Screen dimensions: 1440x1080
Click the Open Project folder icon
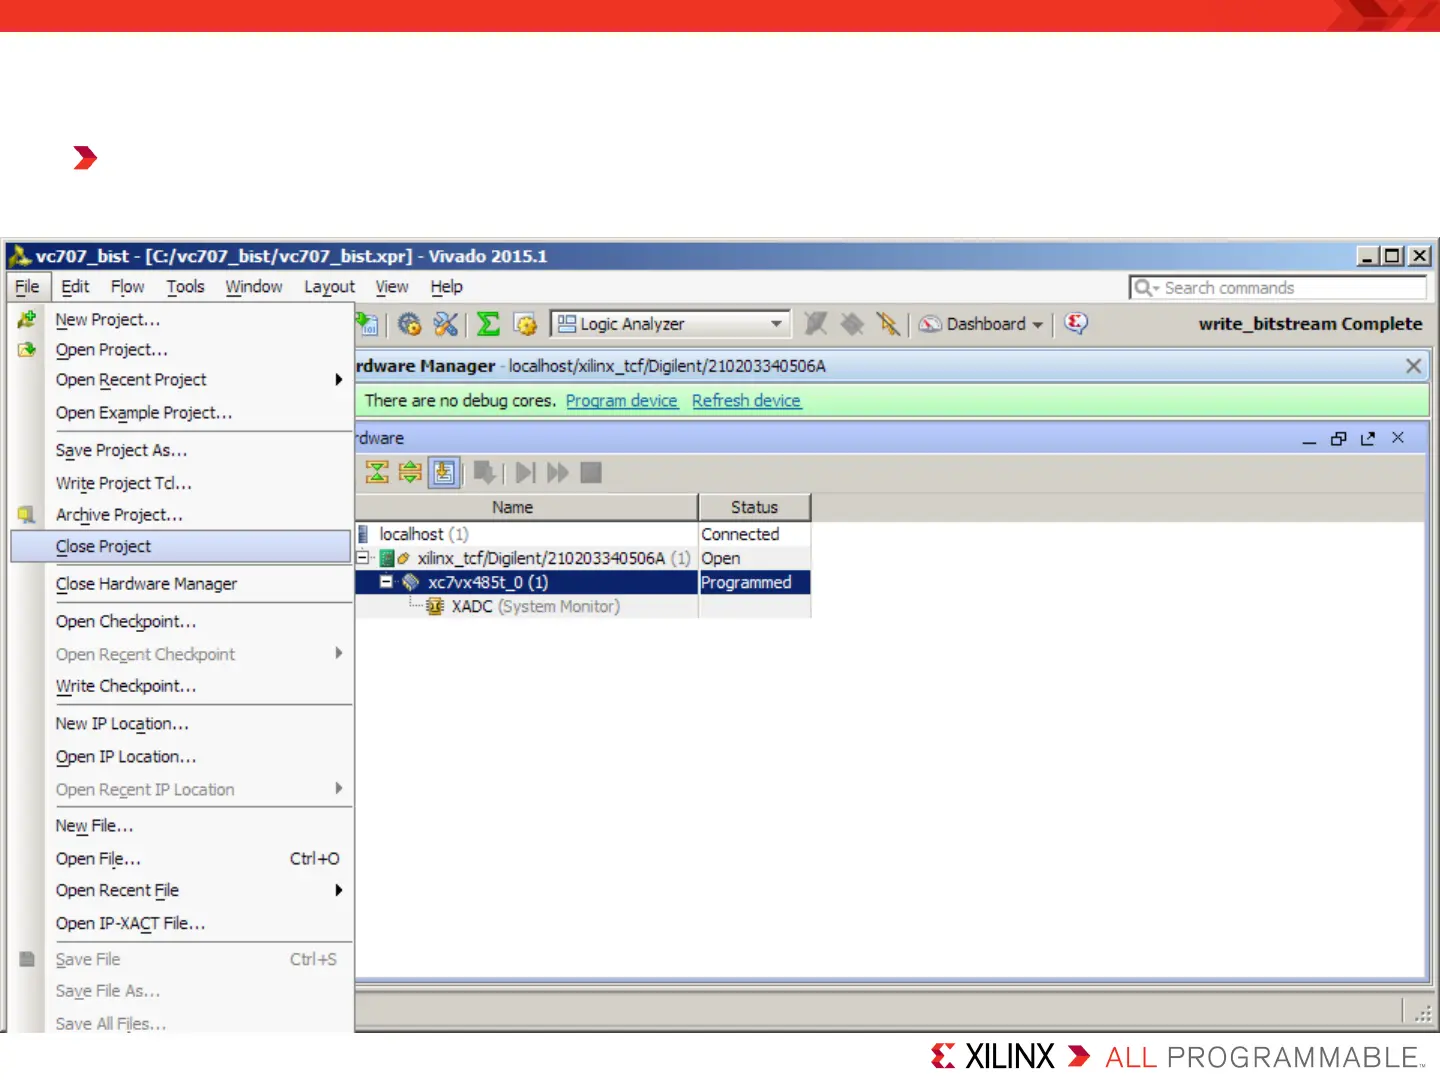[27, 349]
